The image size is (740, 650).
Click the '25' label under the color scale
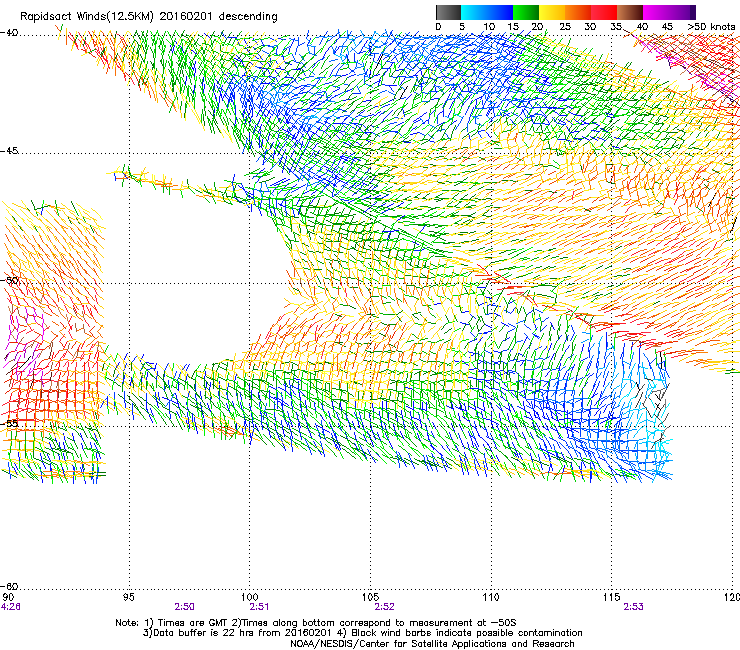[565, 27]
